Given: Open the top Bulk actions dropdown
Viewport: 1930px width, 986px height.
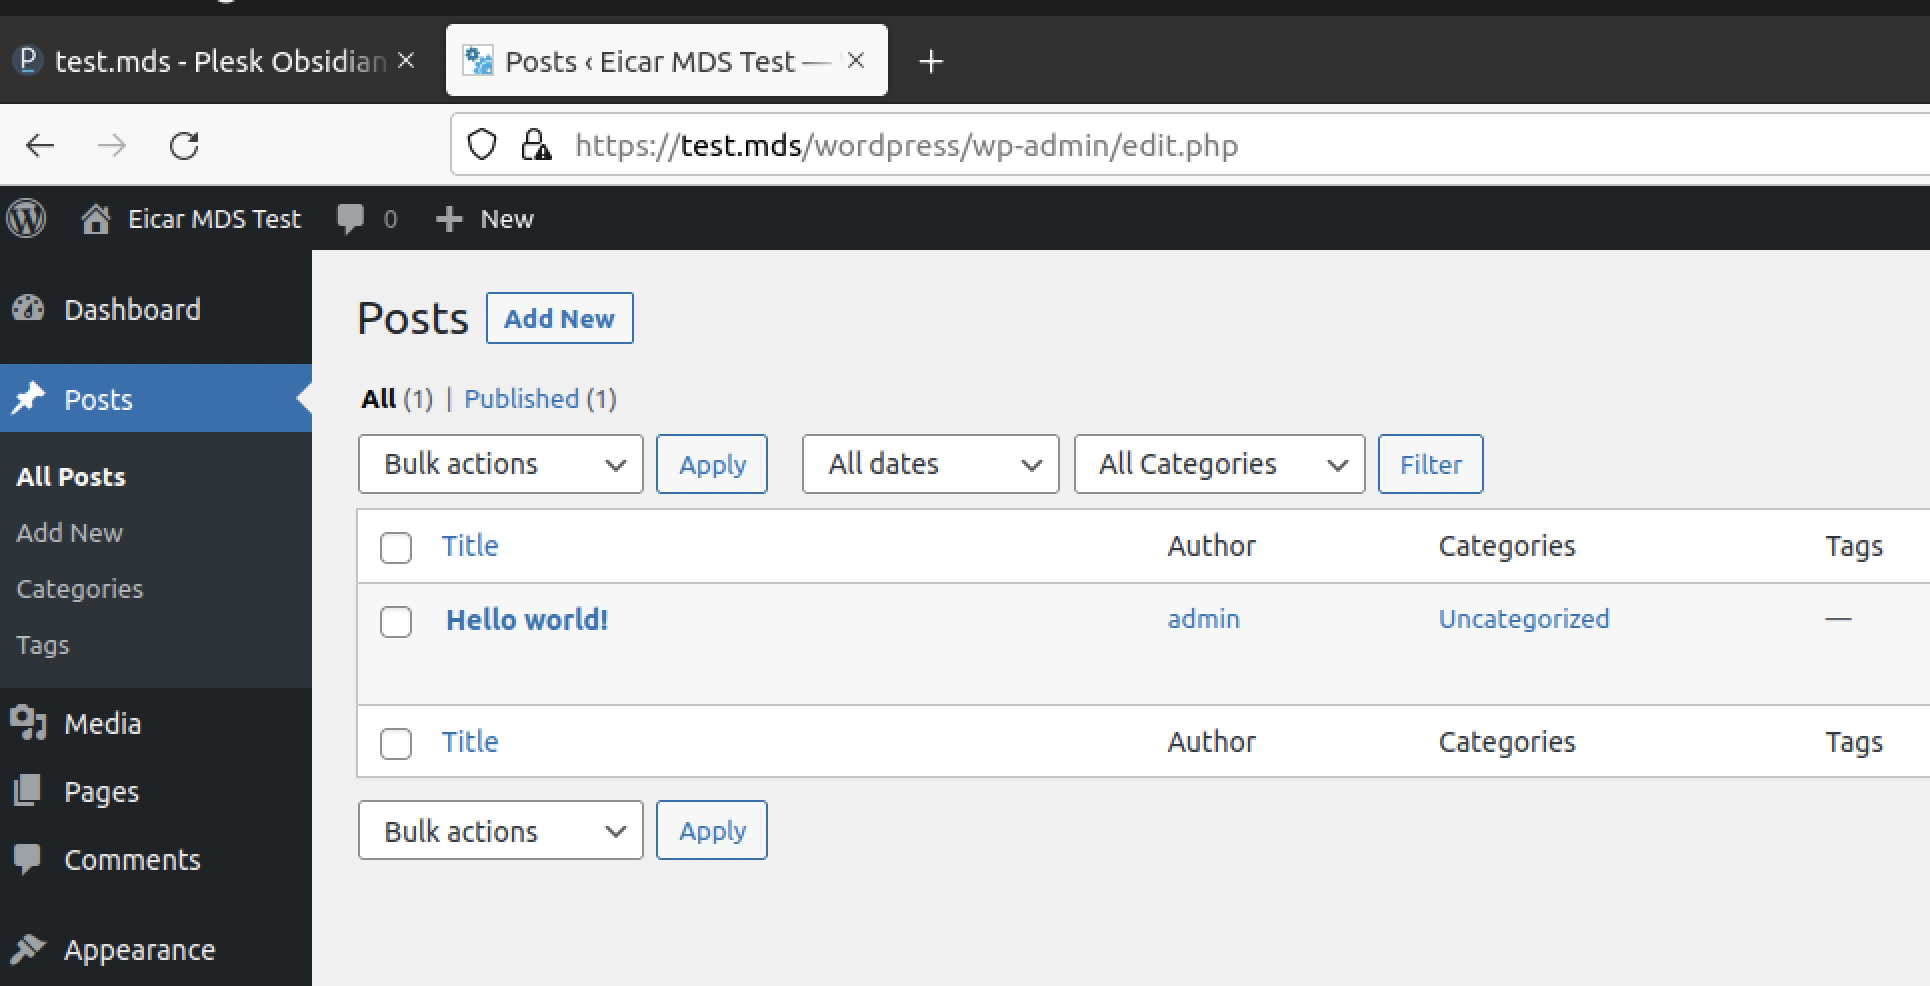Looking at the screenshot, I should pyautogui.click(x=500, y=464).
